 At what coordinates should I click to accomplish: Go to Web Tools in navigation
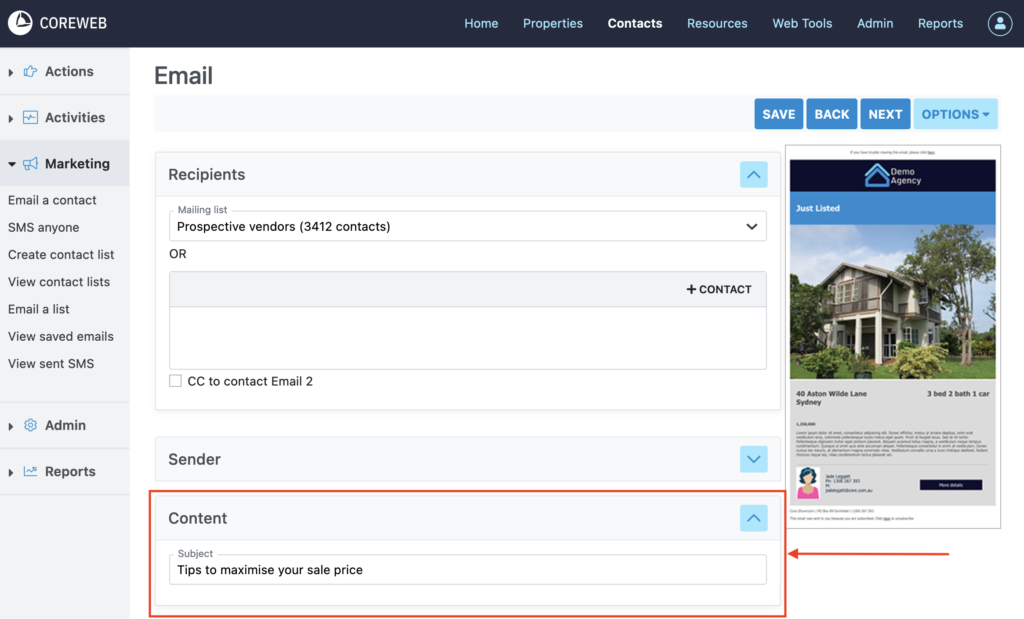(802, 24)
